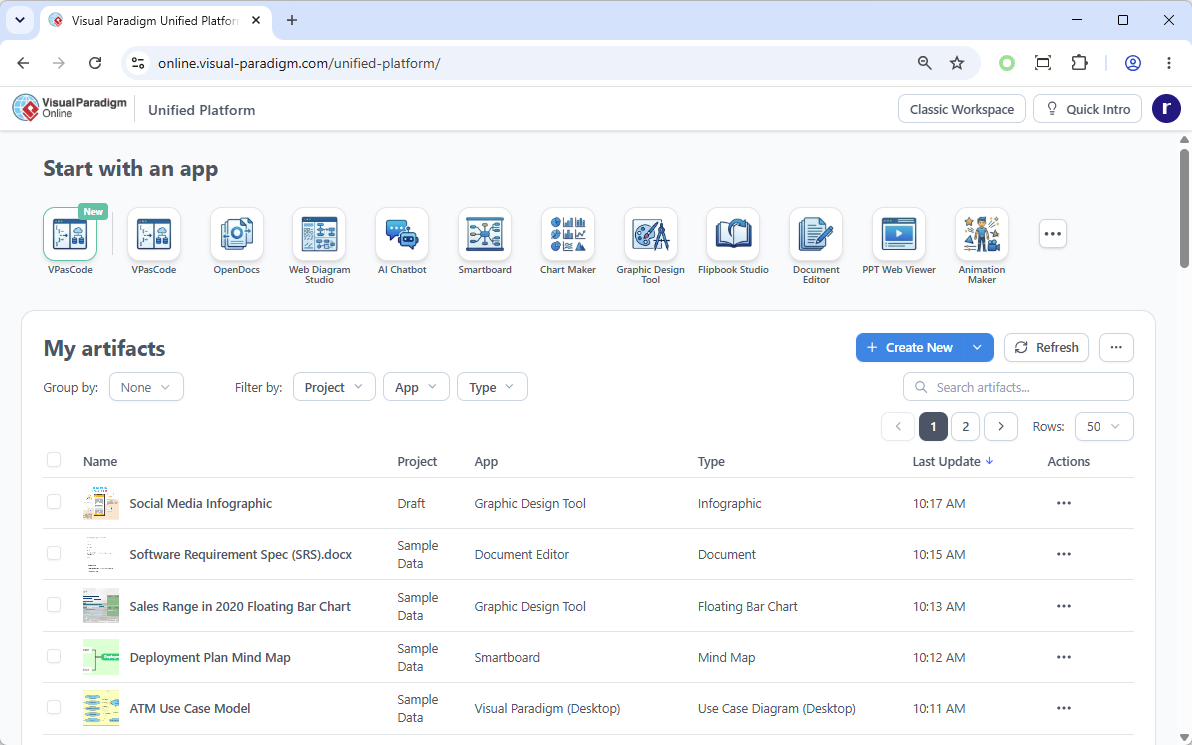Open actions menu for Sales Range Floating Bar Chart
Viewport: 1192px width, 745px height.
click(x=1064, y=606)
